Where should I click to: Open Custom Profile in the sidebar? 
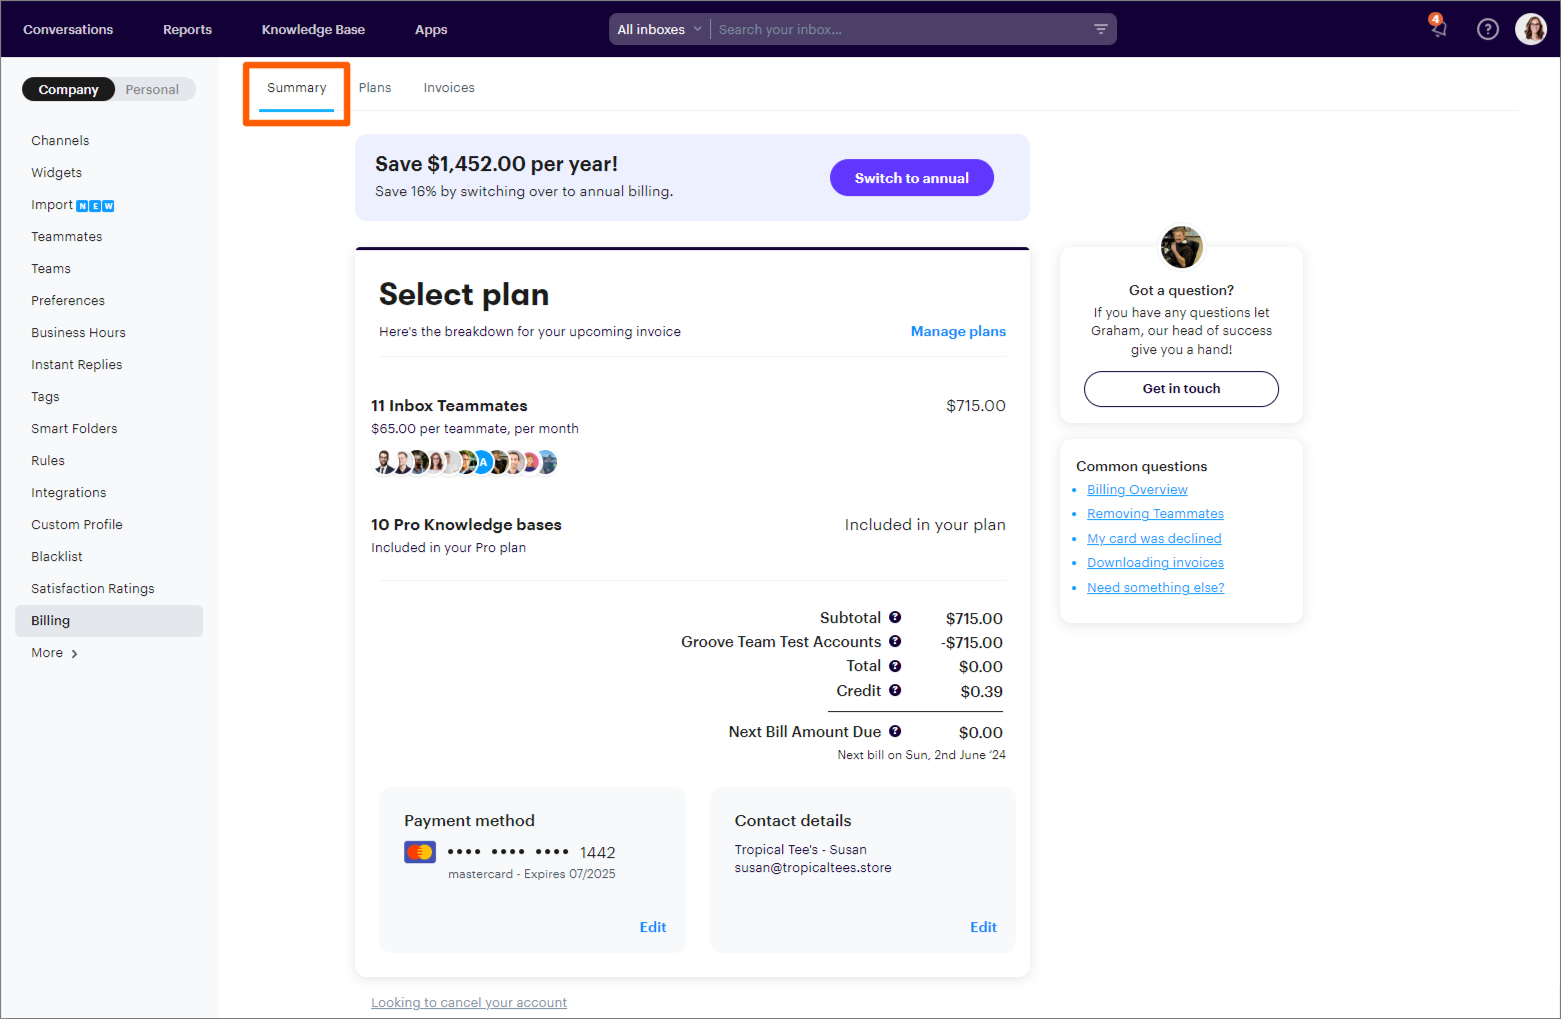point(77,524)
